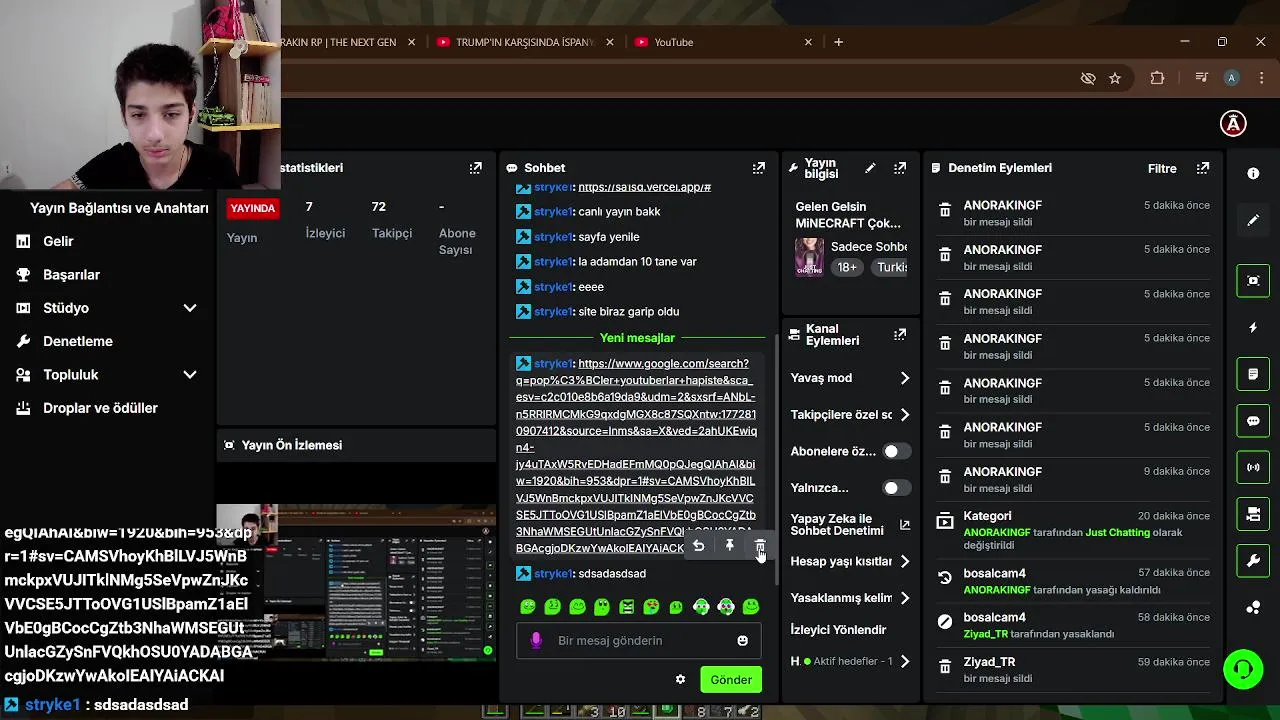This screenshot has width=1280, height=720.
Task: Pop out the İstatistikleri panel
Action: 476,168
